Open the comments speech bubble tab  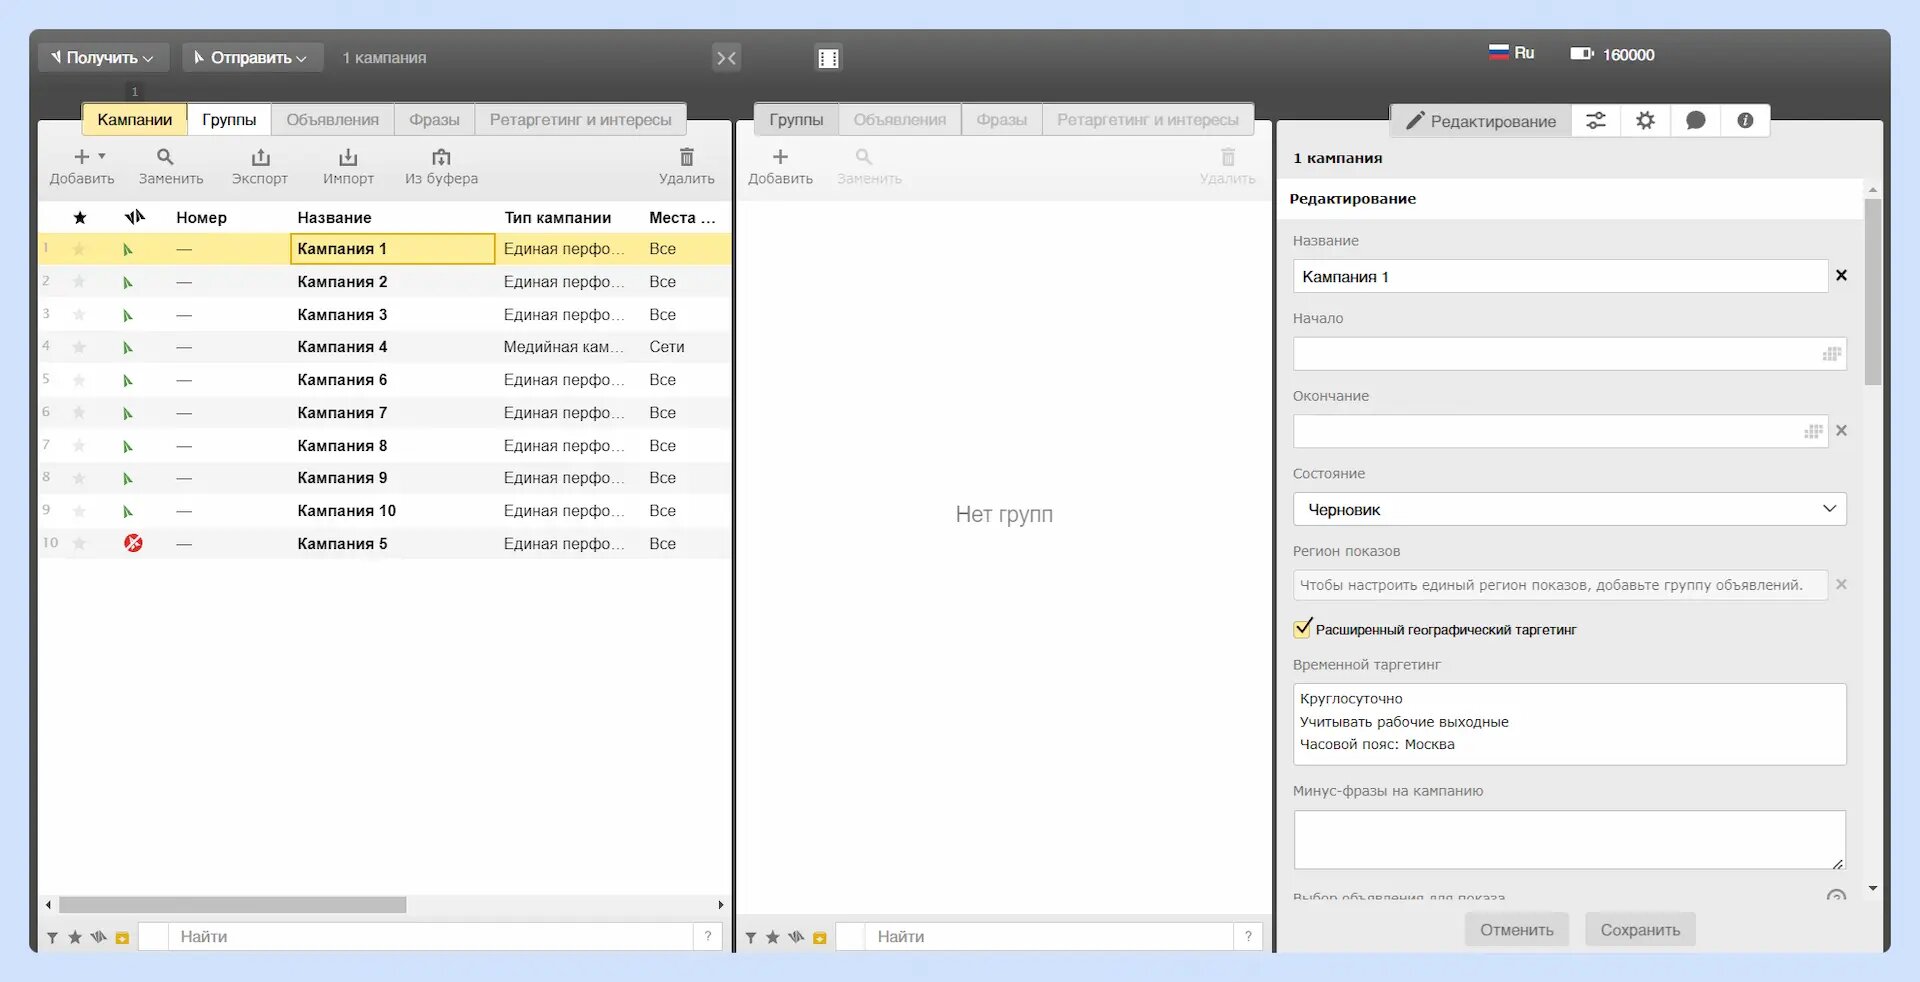(x=1696, y=121)
